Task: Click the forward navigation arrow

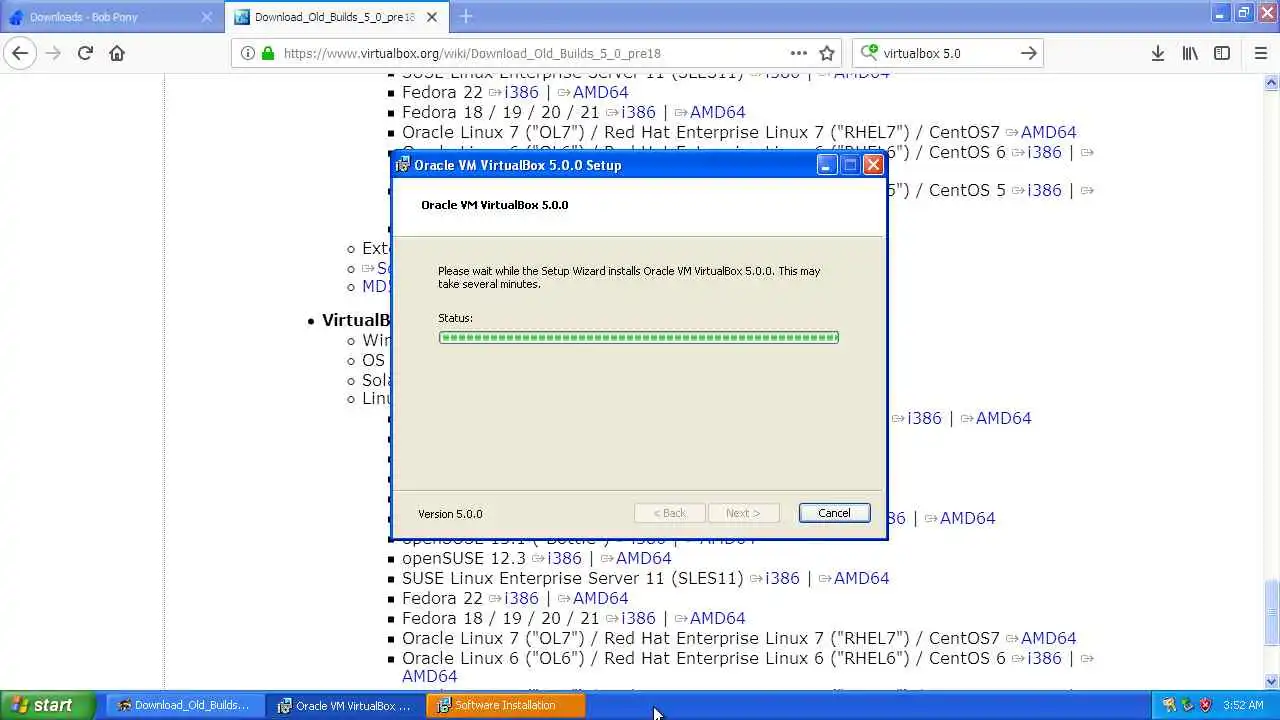Action: (x=53, y=53)
